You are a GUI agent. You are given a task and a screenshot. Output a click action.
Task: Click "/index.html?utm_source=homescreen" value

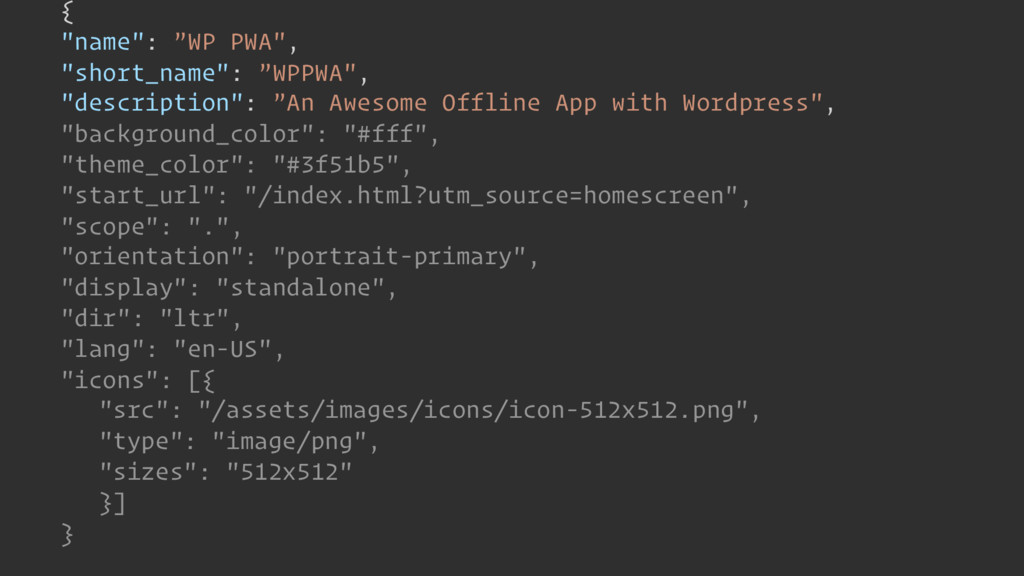491,196
